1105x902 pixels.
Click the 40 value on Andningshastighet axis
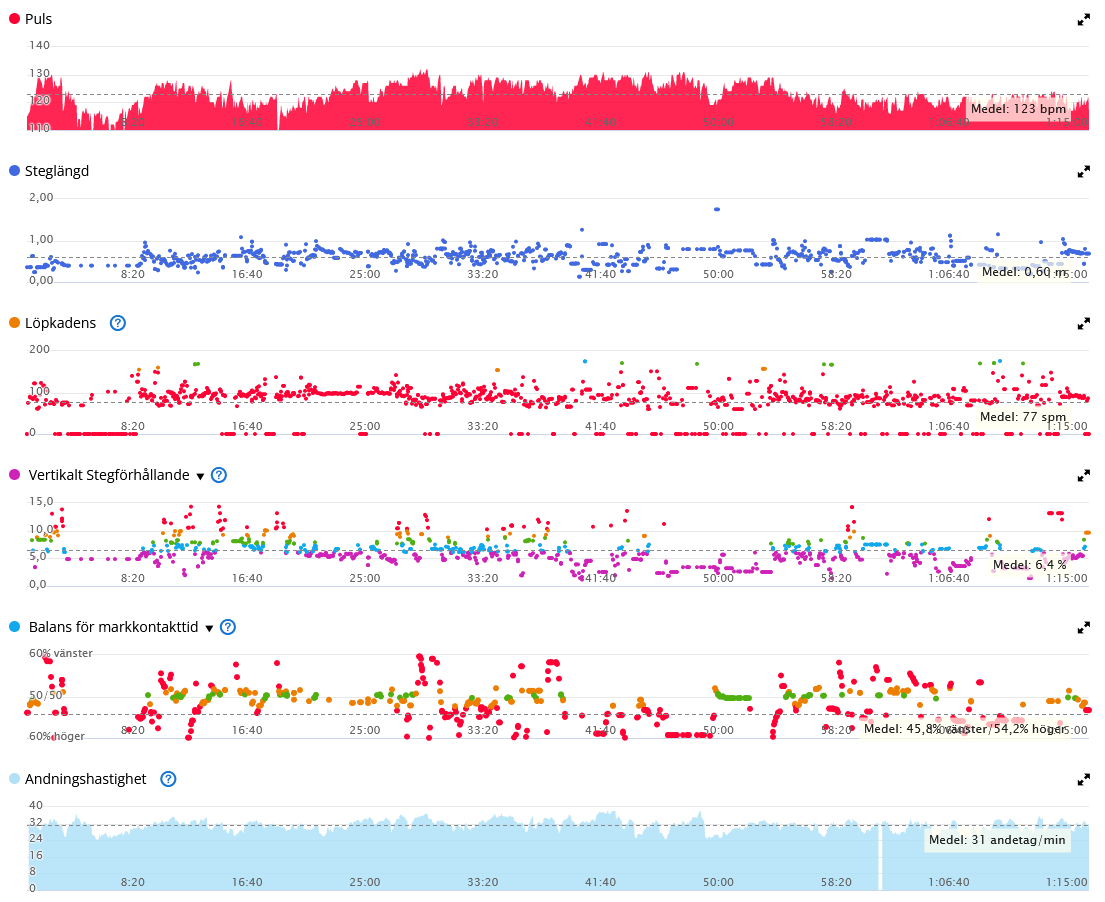(x=36, y=805)
